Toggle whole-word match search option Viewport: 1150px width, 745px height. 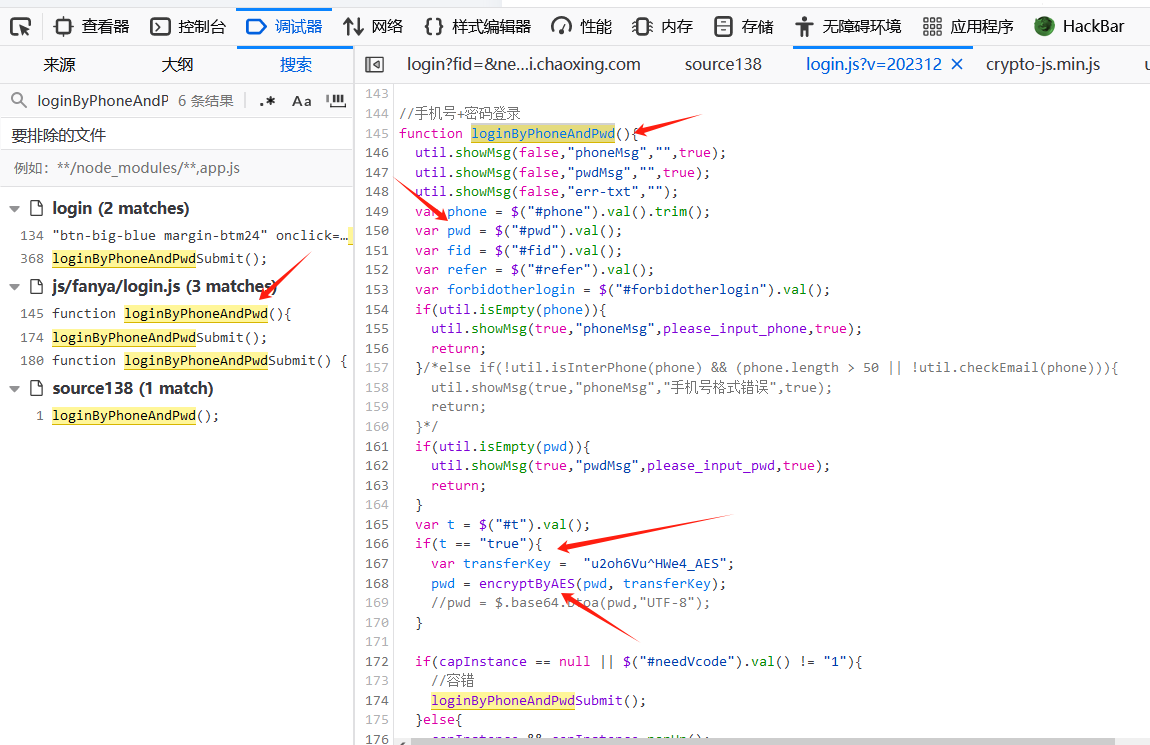[336, 100]
